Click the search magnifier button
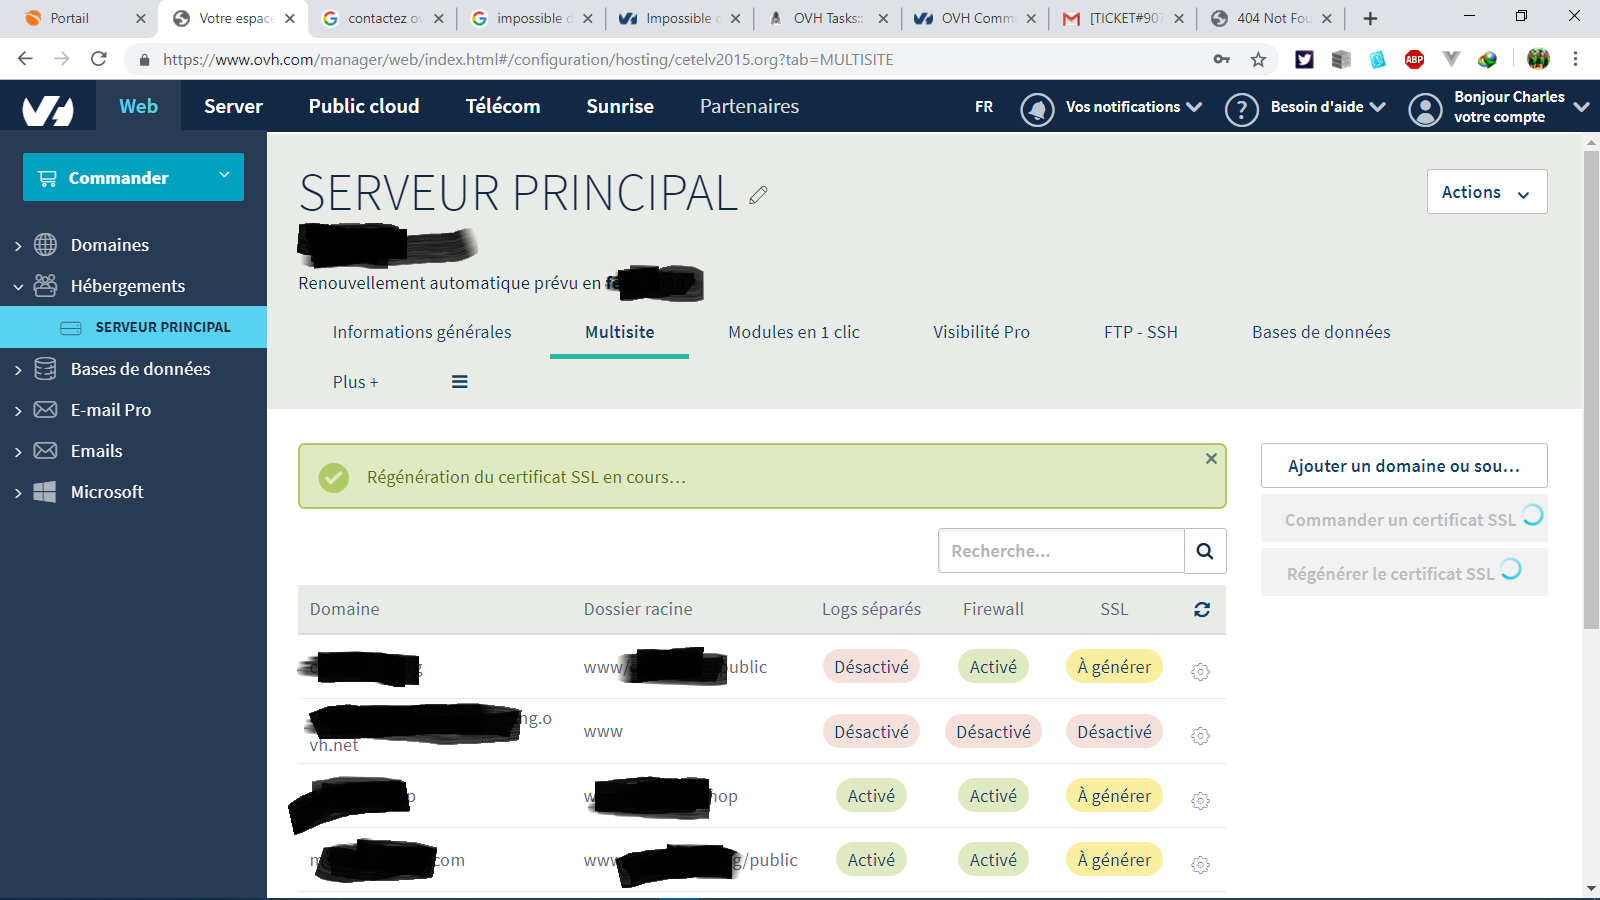This screenshot has width=1600, height=900. point(1205,551)
